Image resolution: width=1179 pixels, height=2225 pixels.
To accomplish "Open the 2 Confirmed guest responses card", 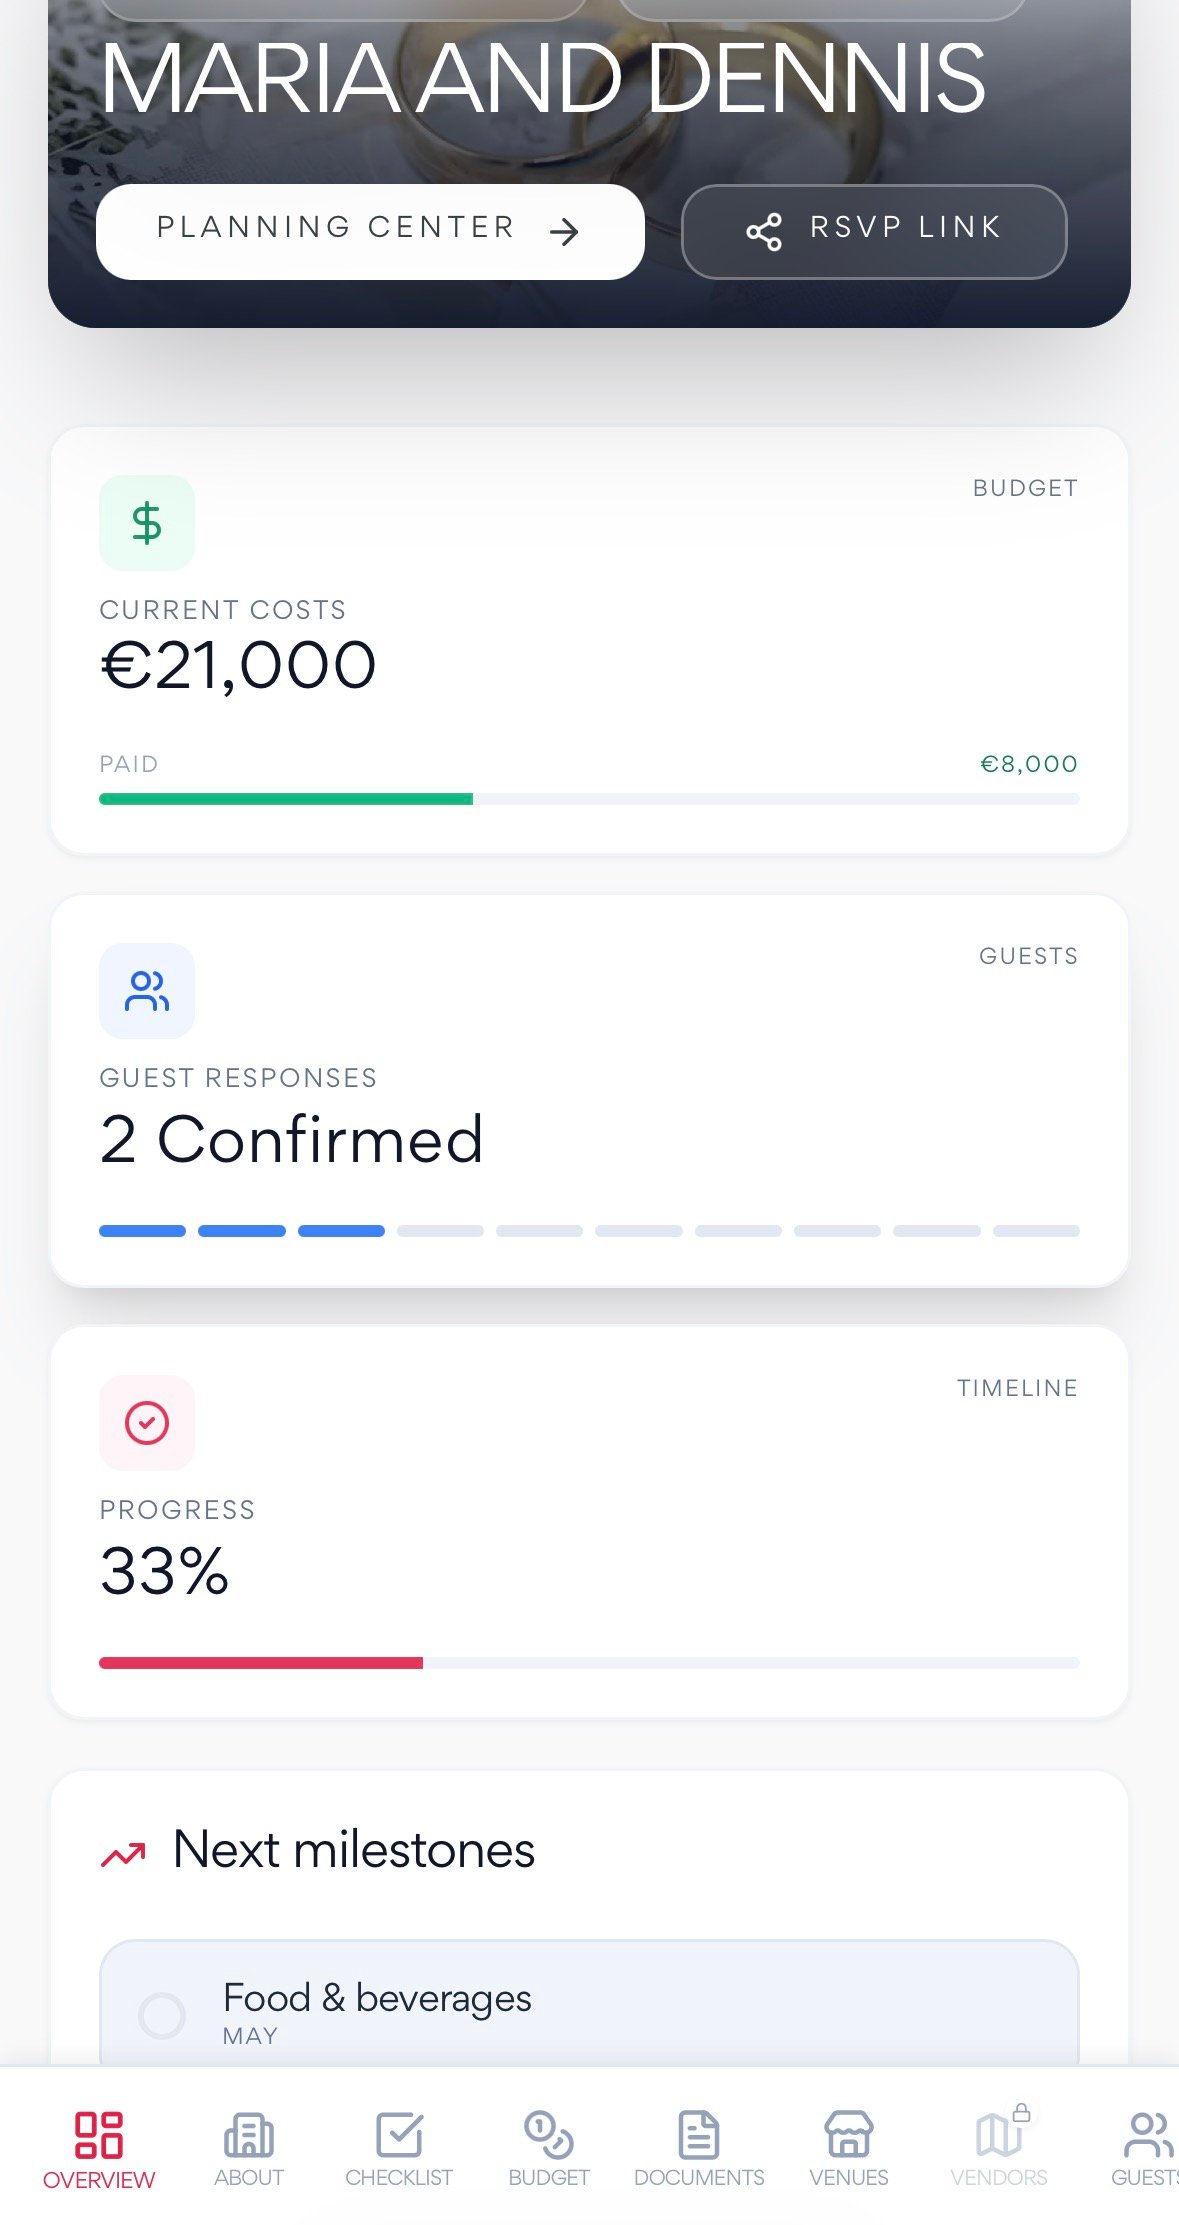I will (x=589, y=1091).
